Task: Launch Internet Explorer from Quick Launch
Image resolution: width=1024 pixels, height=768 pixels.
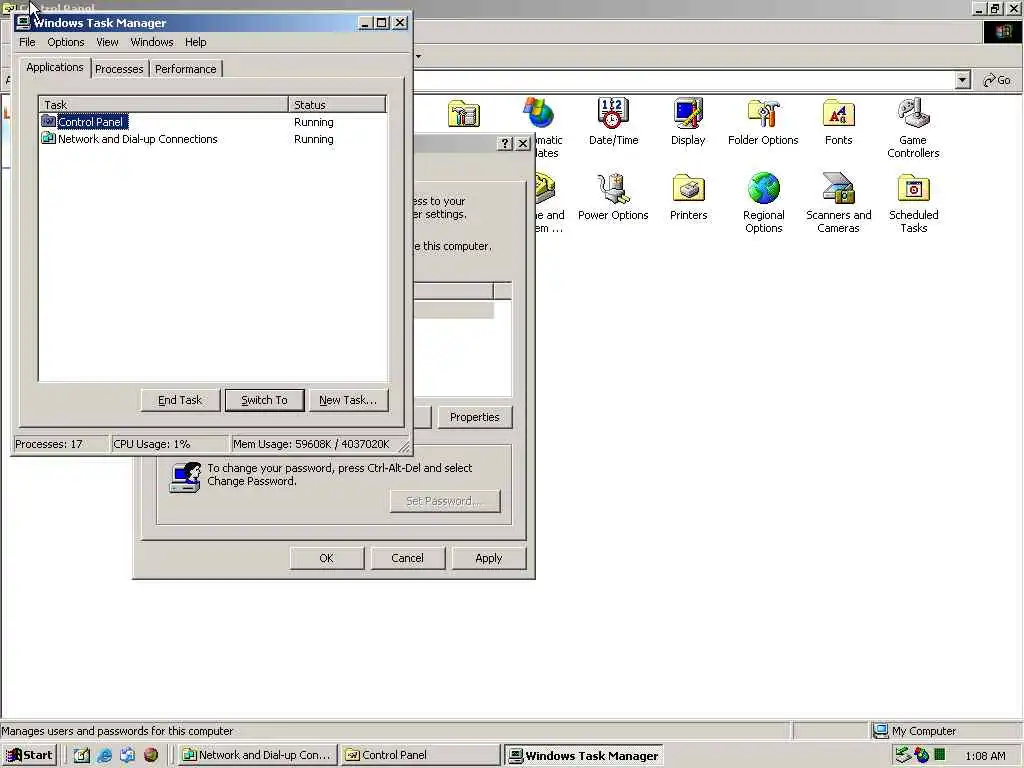Action: 104,755
